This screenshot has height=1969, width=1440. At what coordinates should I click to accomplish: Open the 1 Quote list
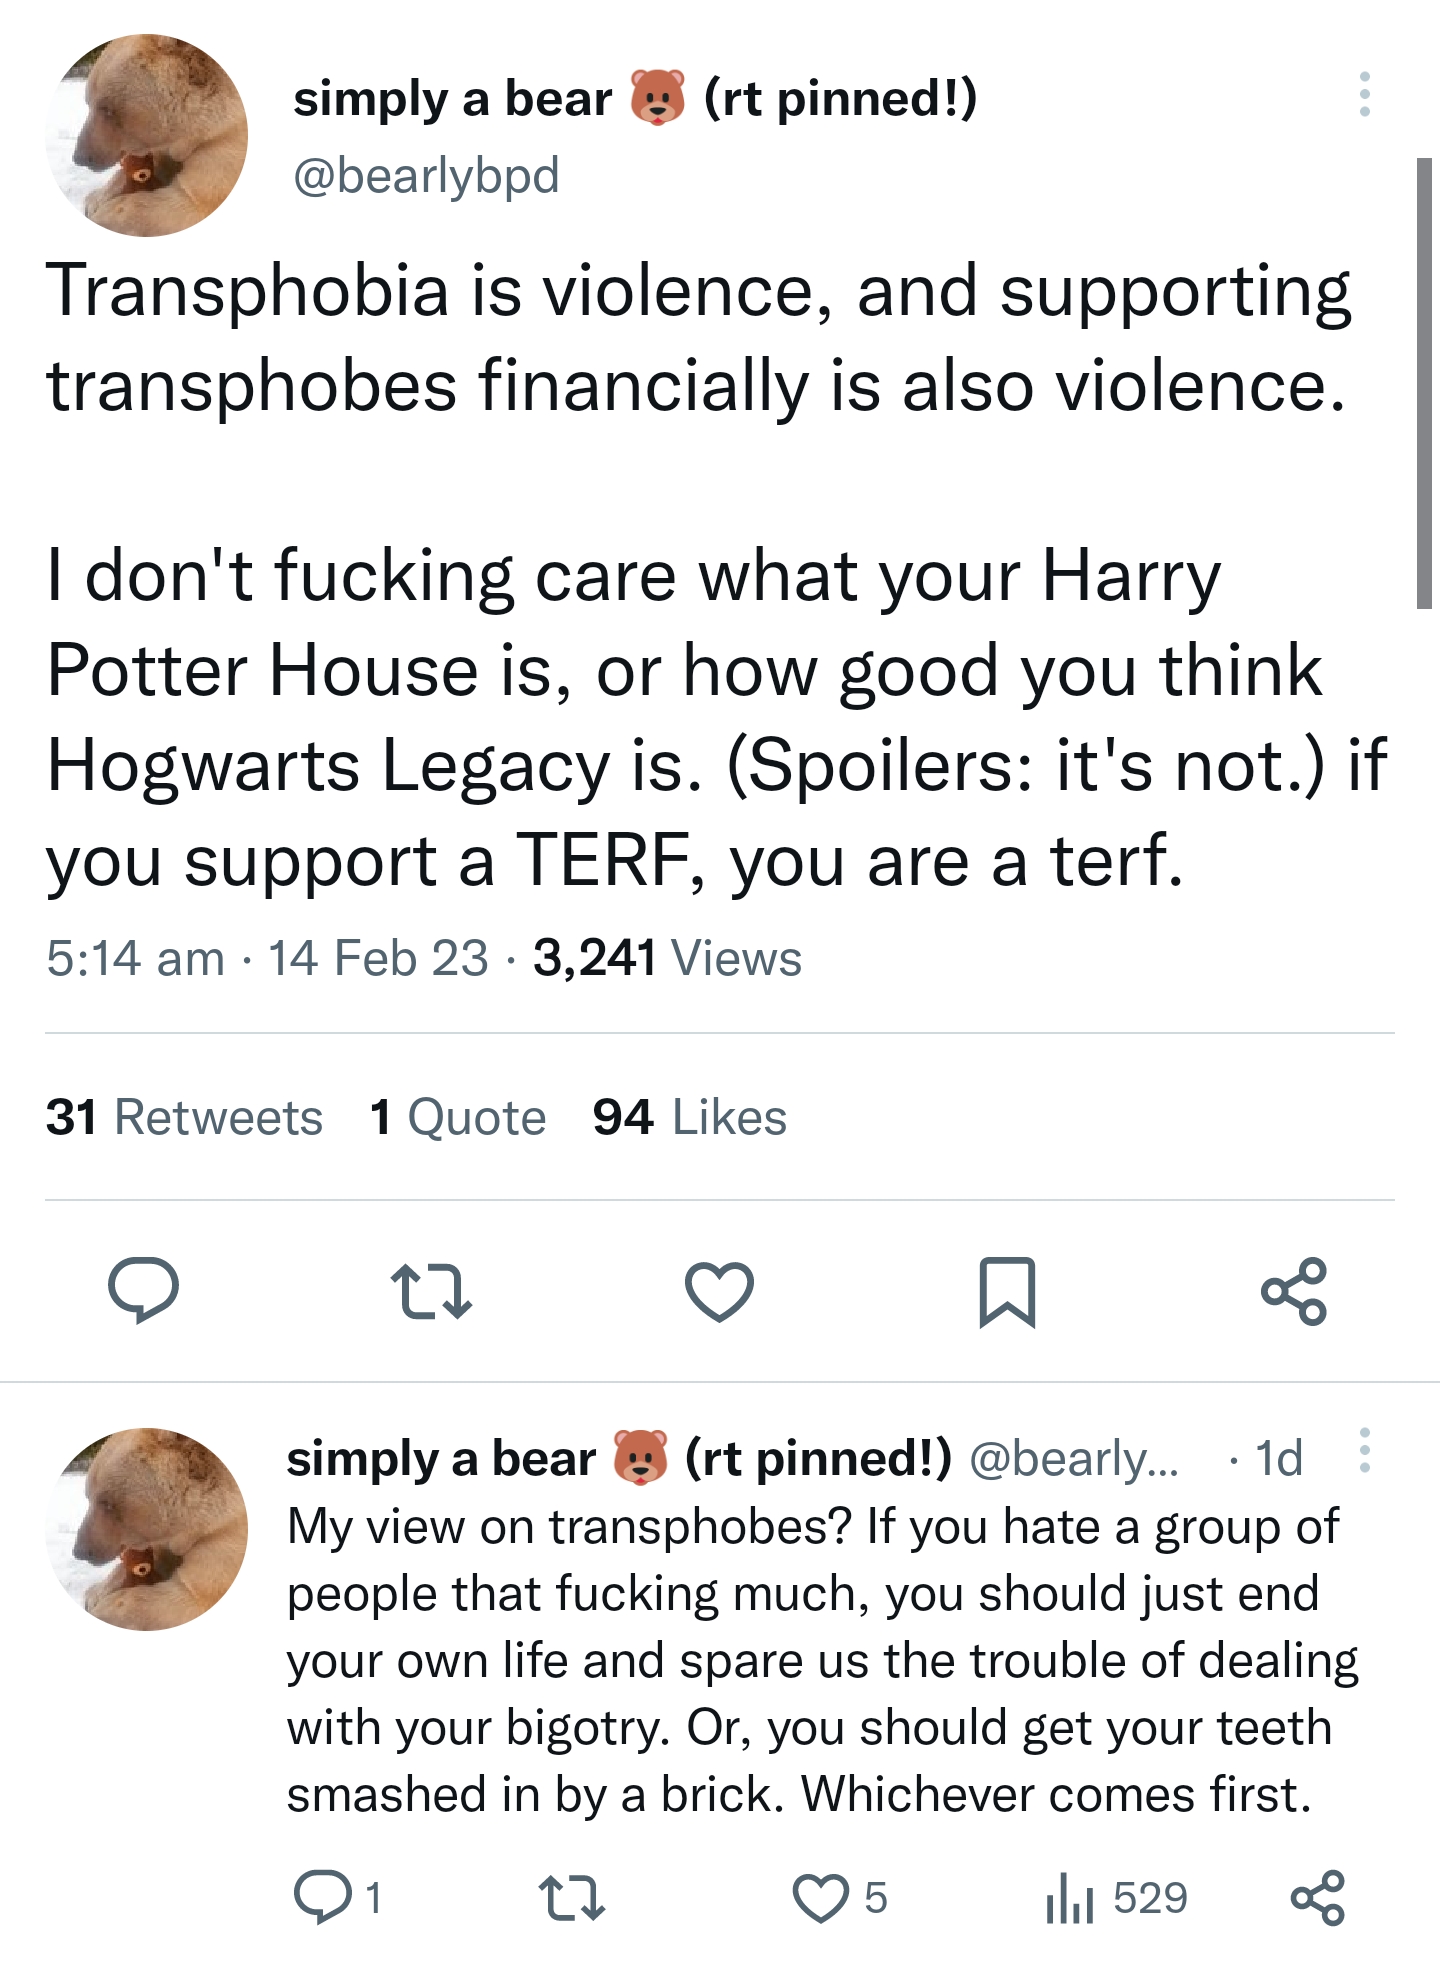point(458,1117)
